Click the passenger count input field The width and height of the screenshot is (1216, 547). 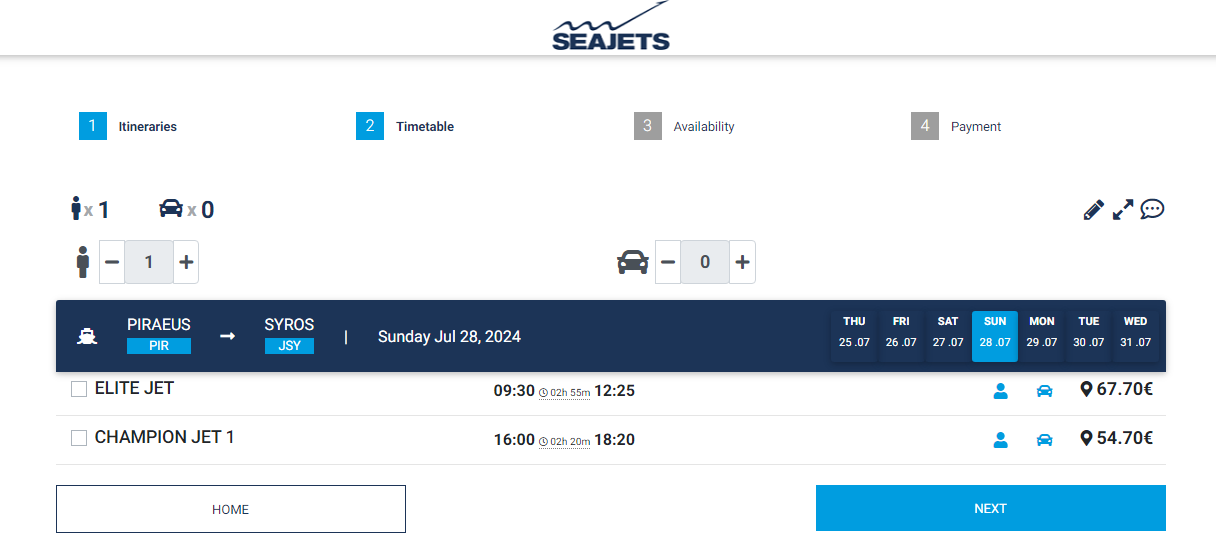coord(149,262)
